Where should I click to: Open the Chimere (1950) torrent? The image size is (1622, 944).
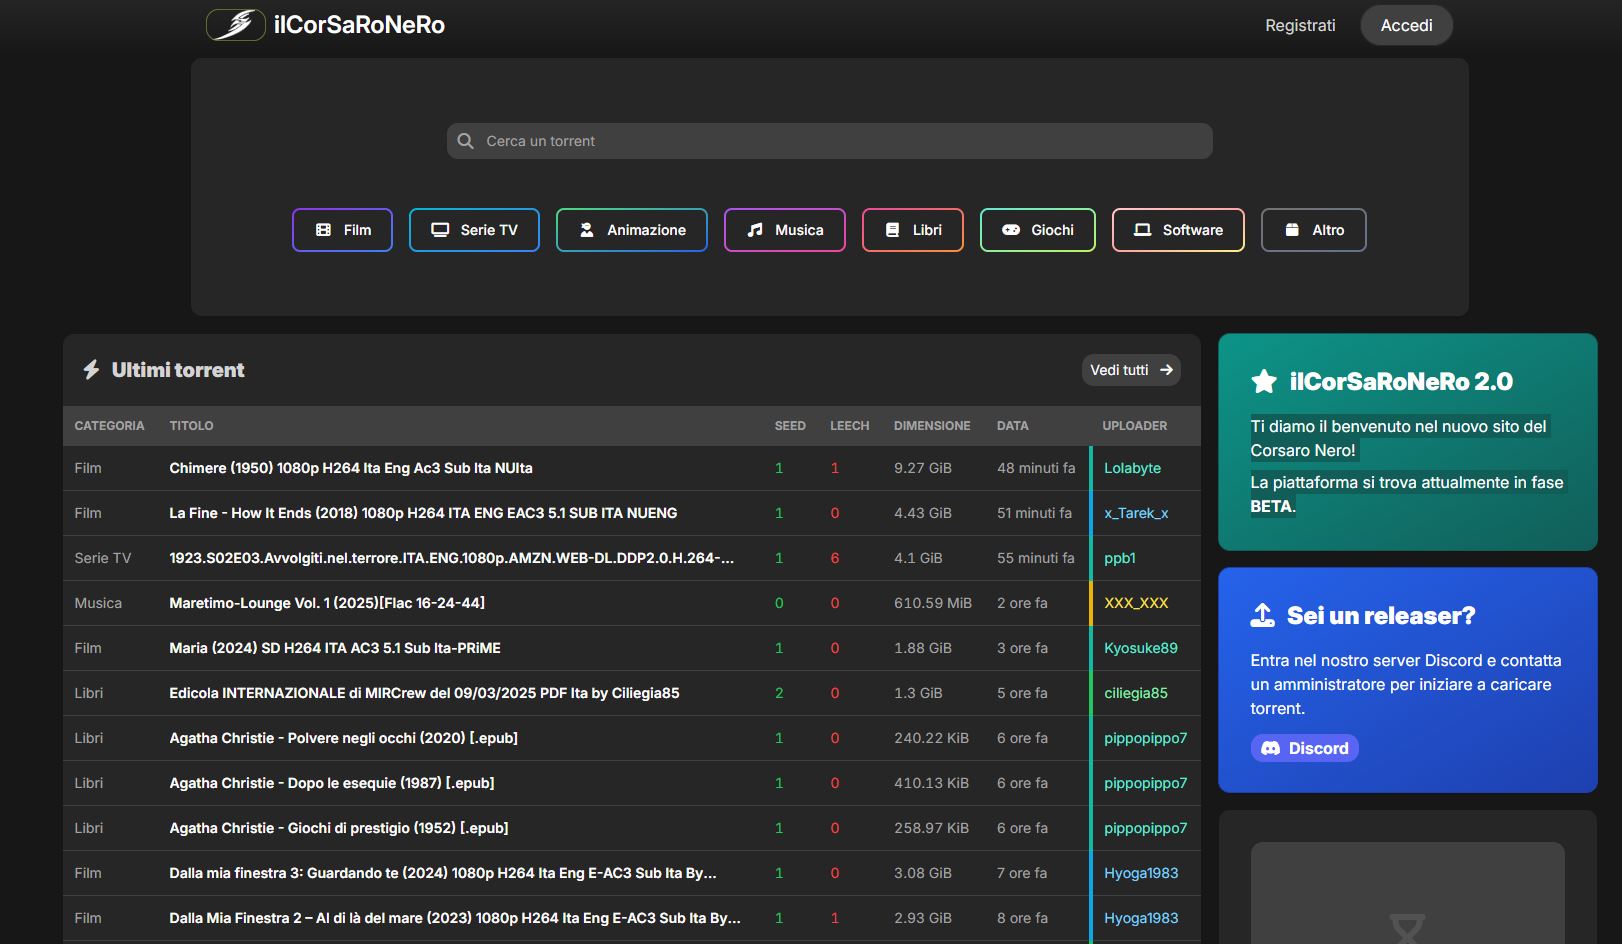pyautogui.click(x=351, y=468)
